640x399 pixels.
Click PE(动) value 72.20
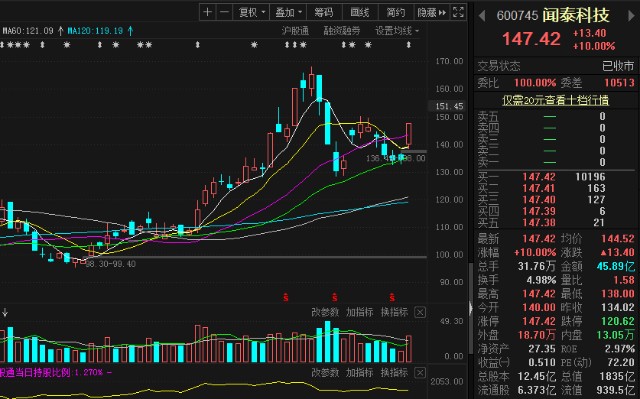[x=621, y=362]
